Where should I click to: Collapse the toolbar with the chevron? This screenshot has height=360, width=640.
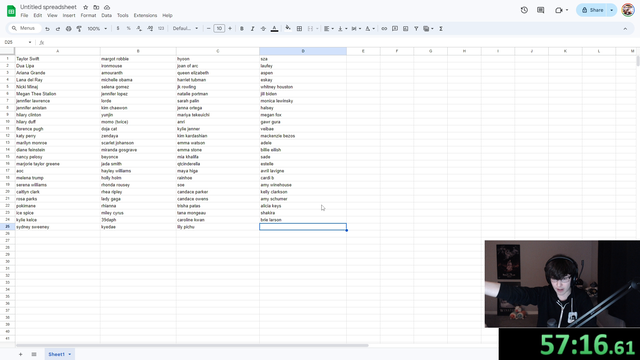pyautogui.click(x=625, y=29)
